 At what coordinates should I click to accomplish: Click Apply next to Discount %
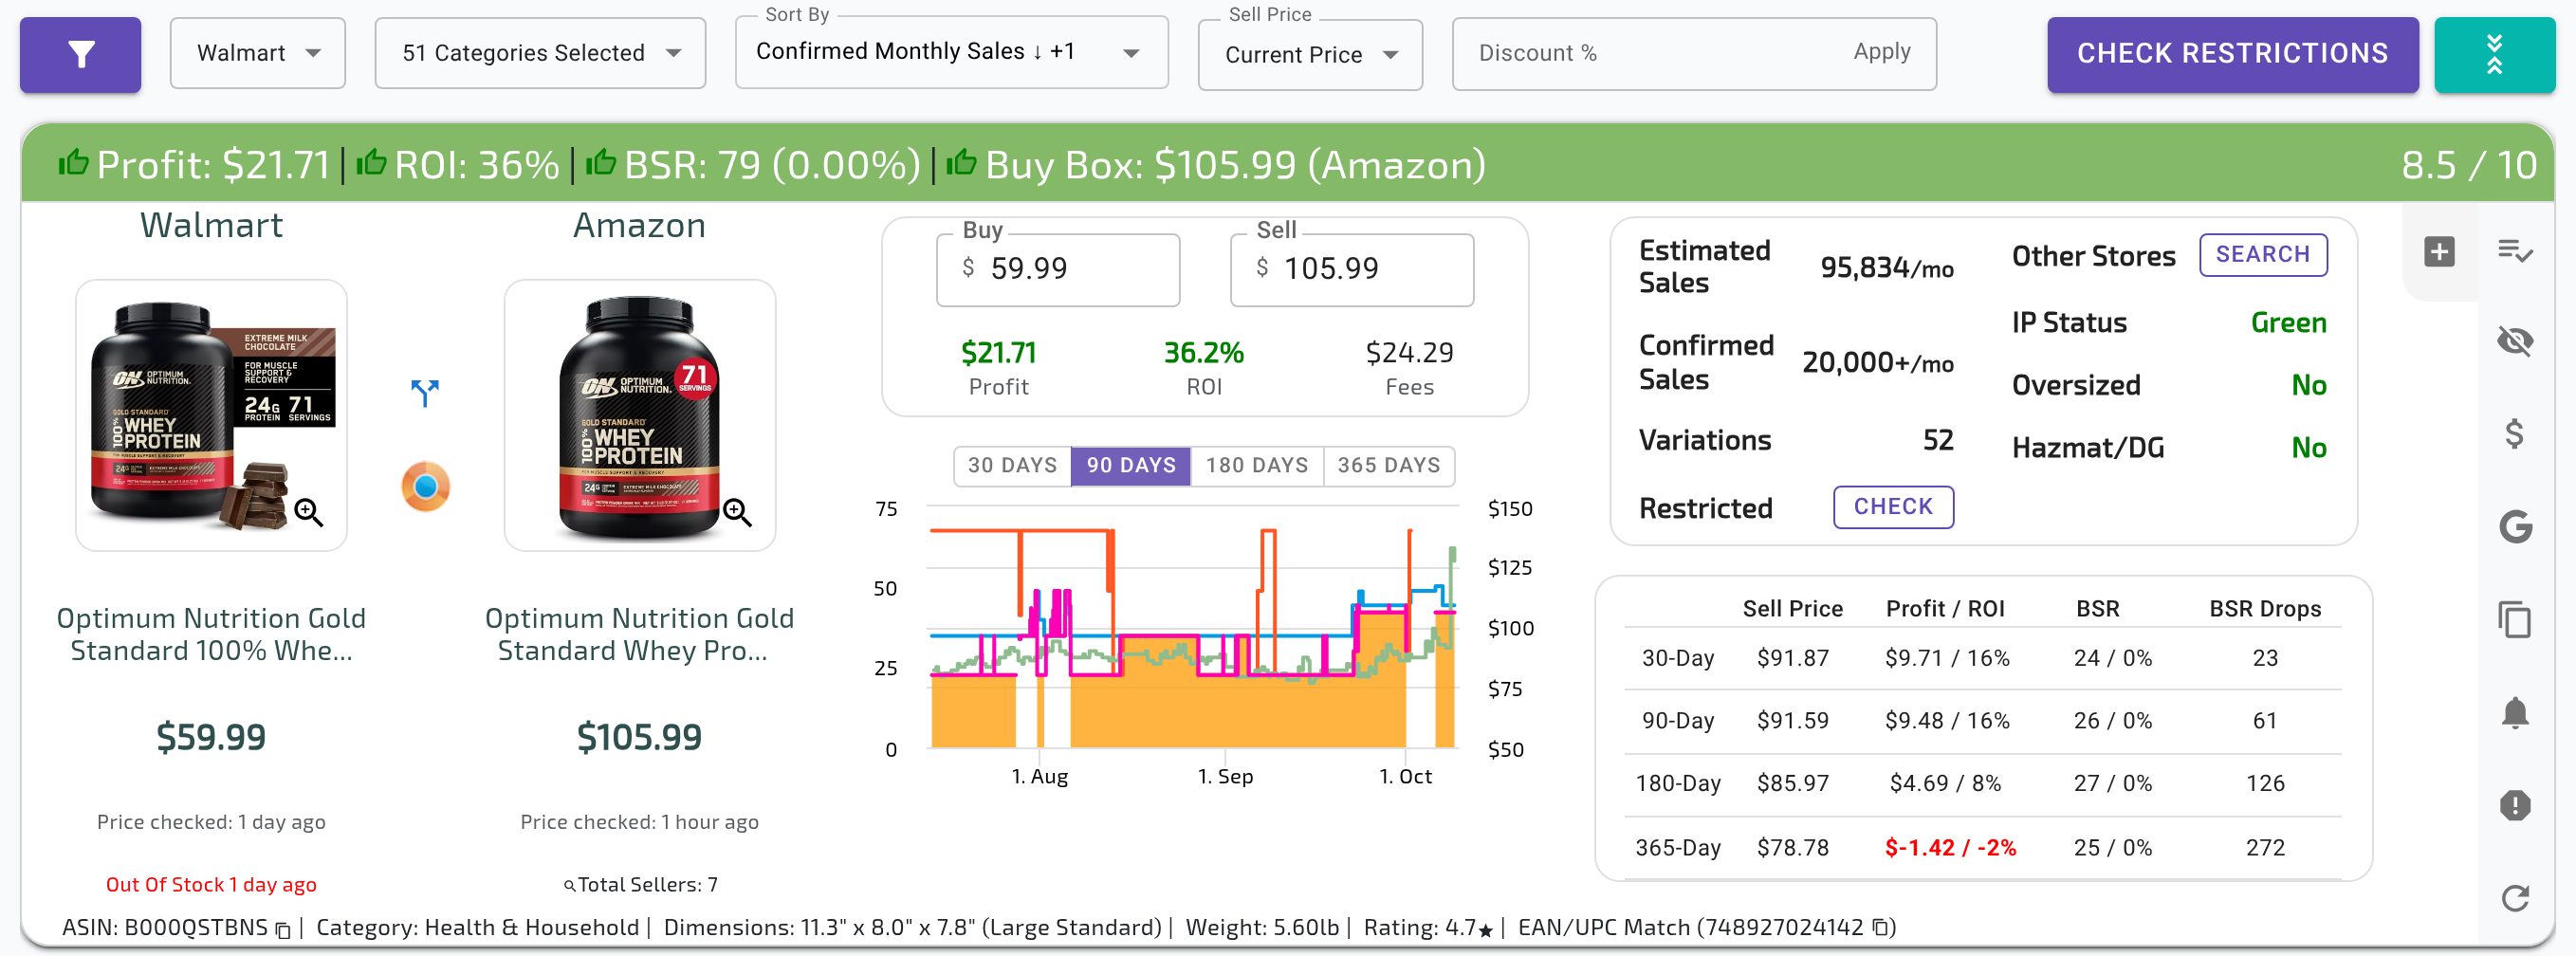point(1881,52)
